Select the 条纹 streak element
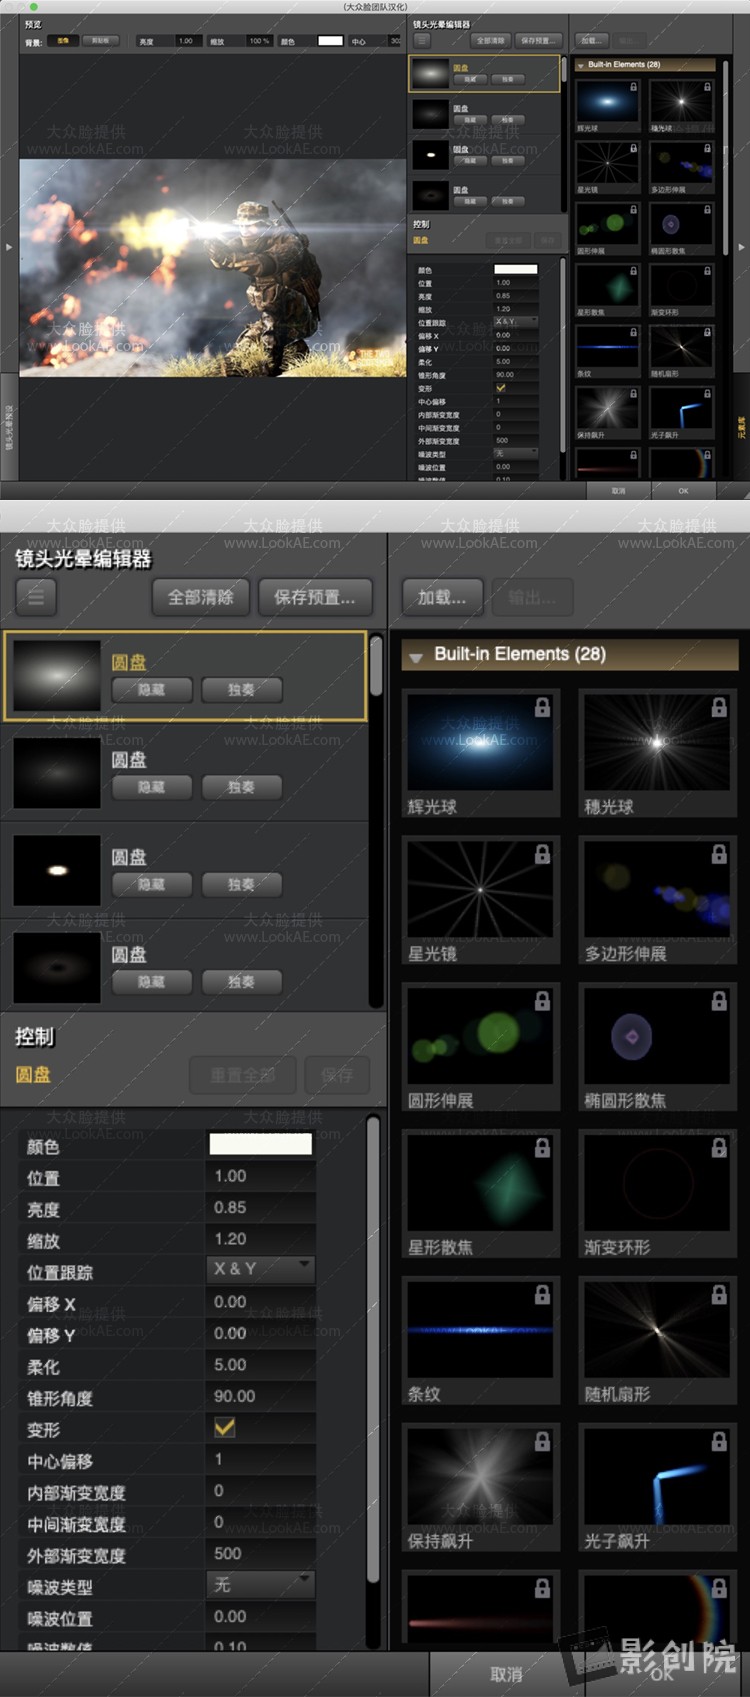Image resolution: width=750 pixels, height=1697 pixels. [x=480, y=1329]
